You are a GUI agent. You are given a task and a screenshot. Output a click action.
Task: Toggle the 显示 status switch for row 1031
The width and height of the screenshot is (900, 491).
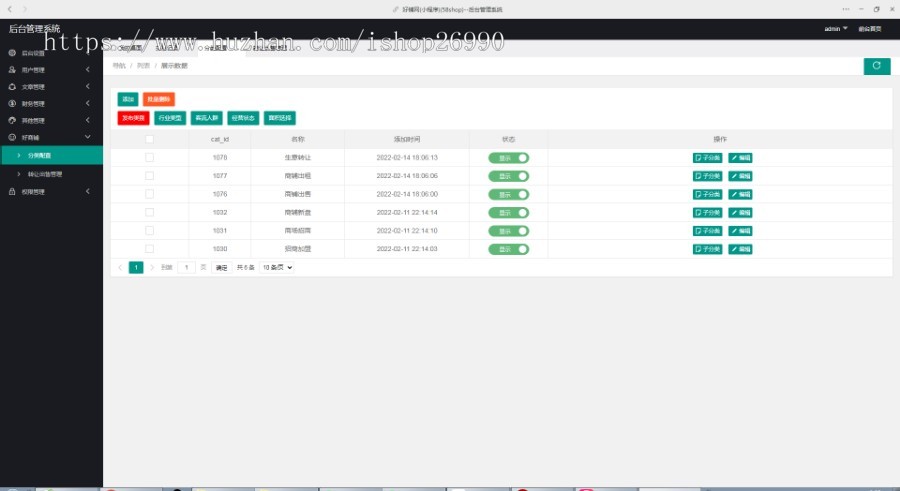(x=509, y=231)
